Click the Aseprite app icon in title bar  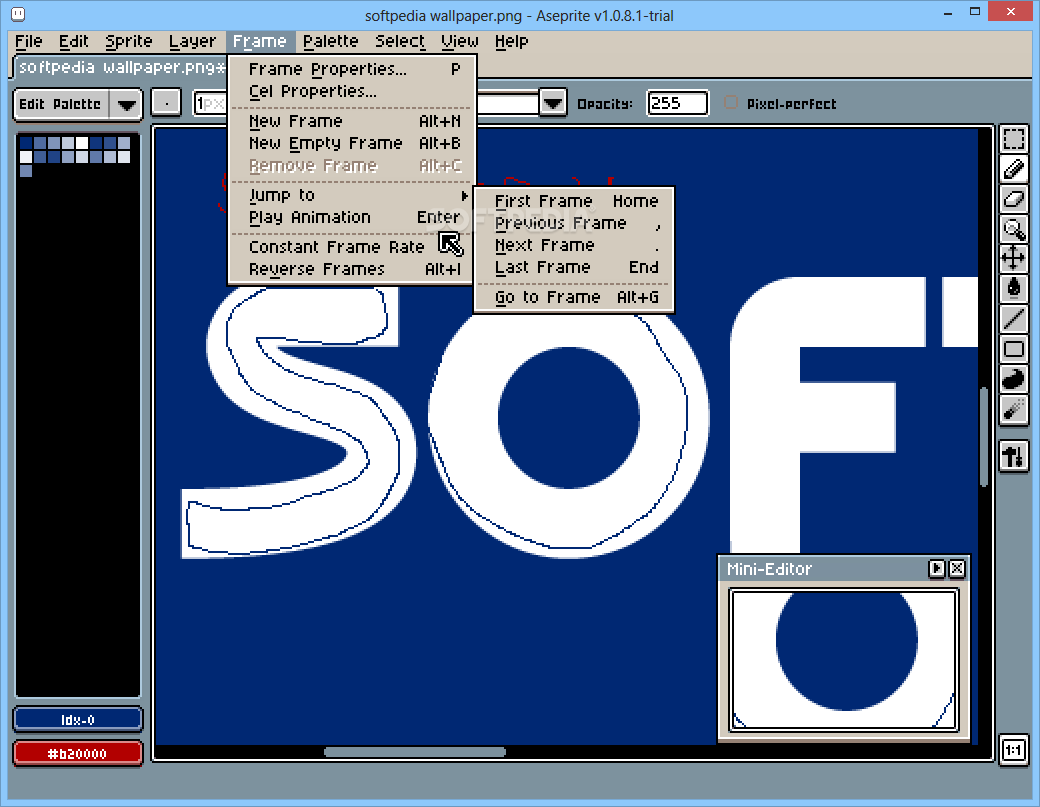click(x=19, y=13)
